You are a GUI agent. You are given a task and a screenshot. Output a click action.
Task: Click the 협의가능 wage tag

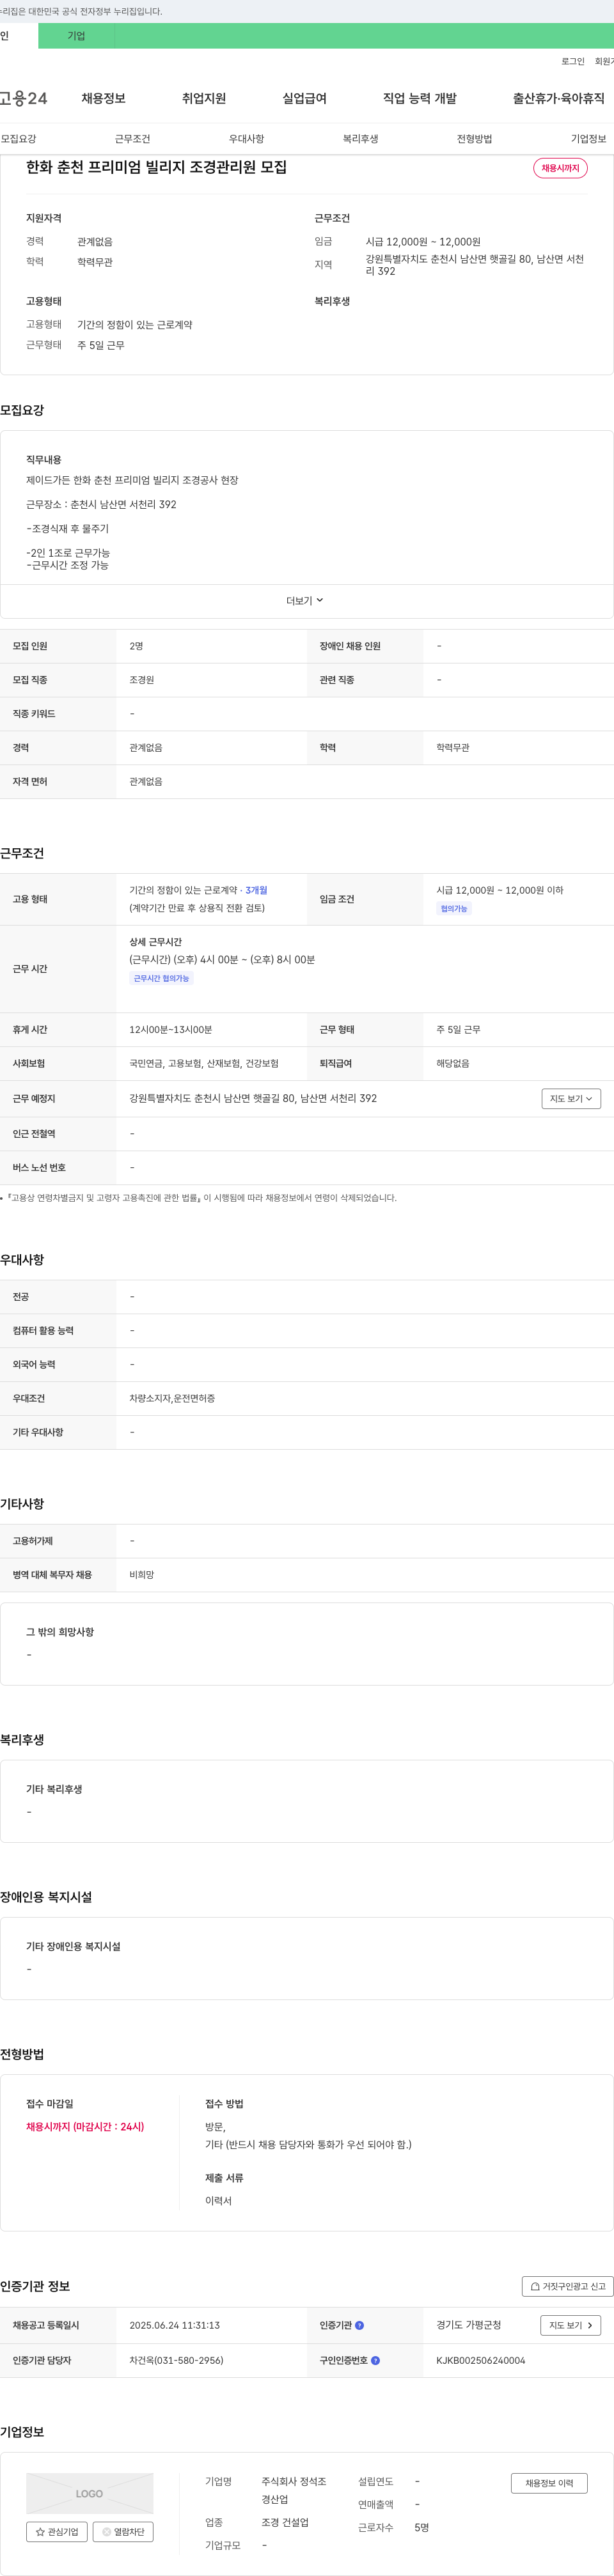[x=454, y=909]
